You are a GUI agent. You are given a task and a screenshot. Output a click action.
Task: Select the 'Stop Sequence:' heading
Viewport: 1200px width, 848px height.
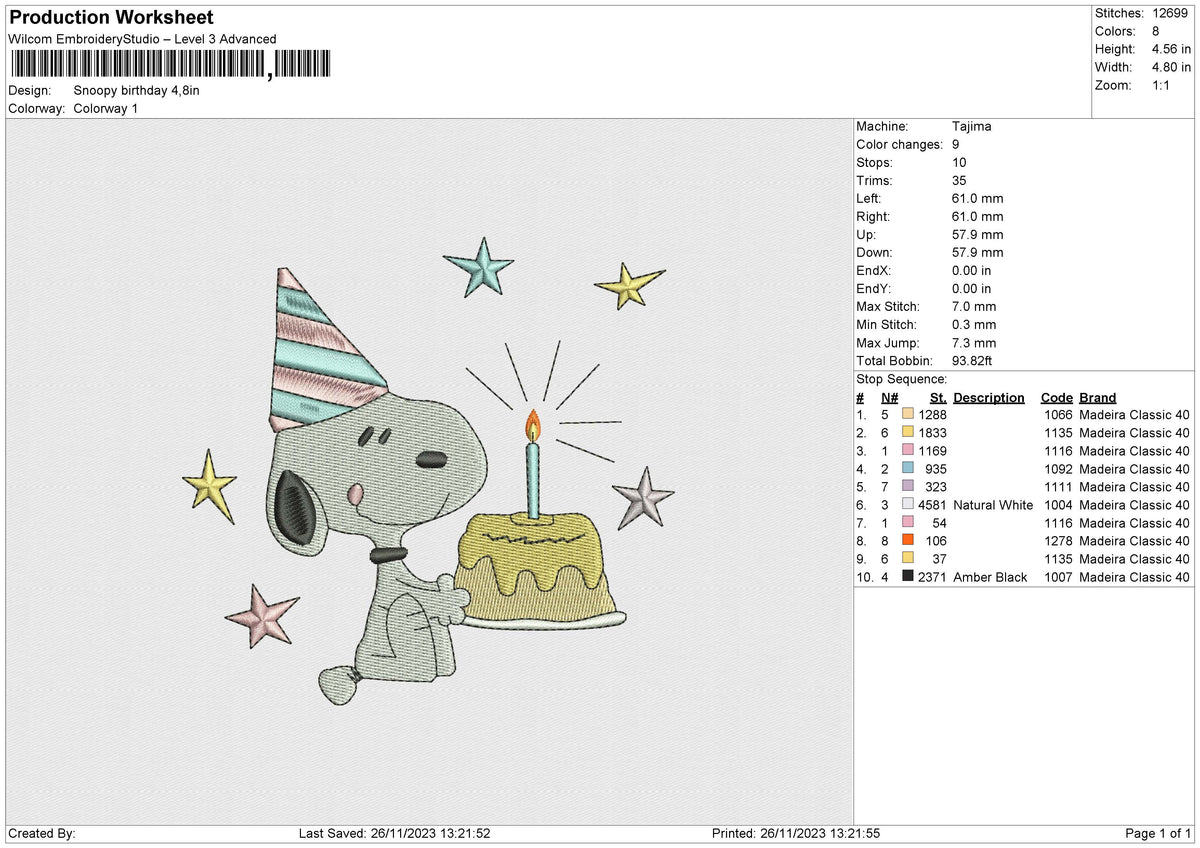(x=901, y=379)
